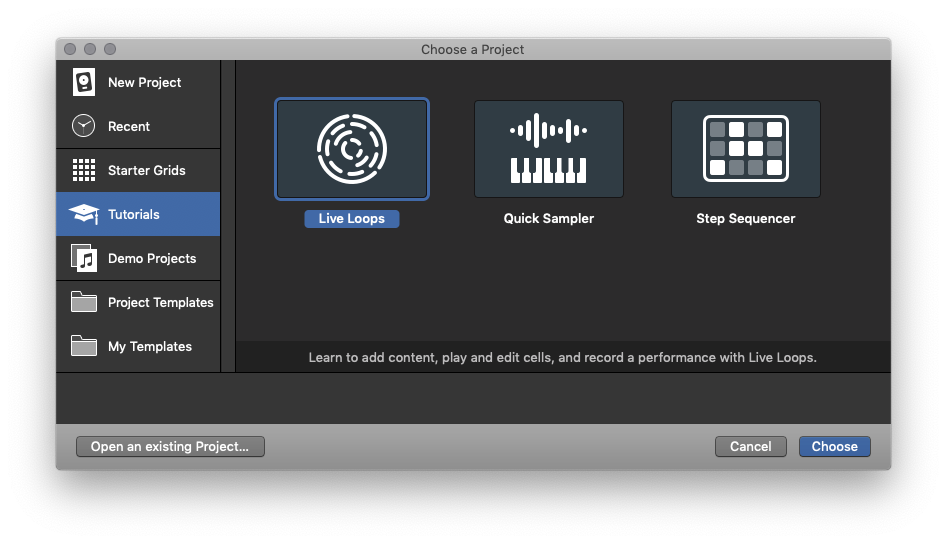The height and width of the screenshot is (544, 947).
Task: Switch to Starter Grids section
Action: click(x=138, y=170)
